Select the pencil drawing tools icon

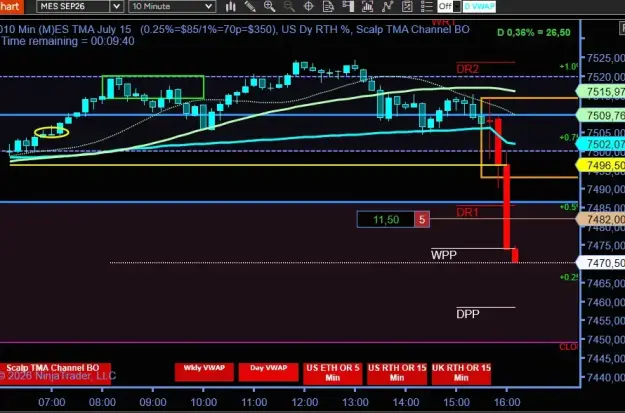point(250,6)
